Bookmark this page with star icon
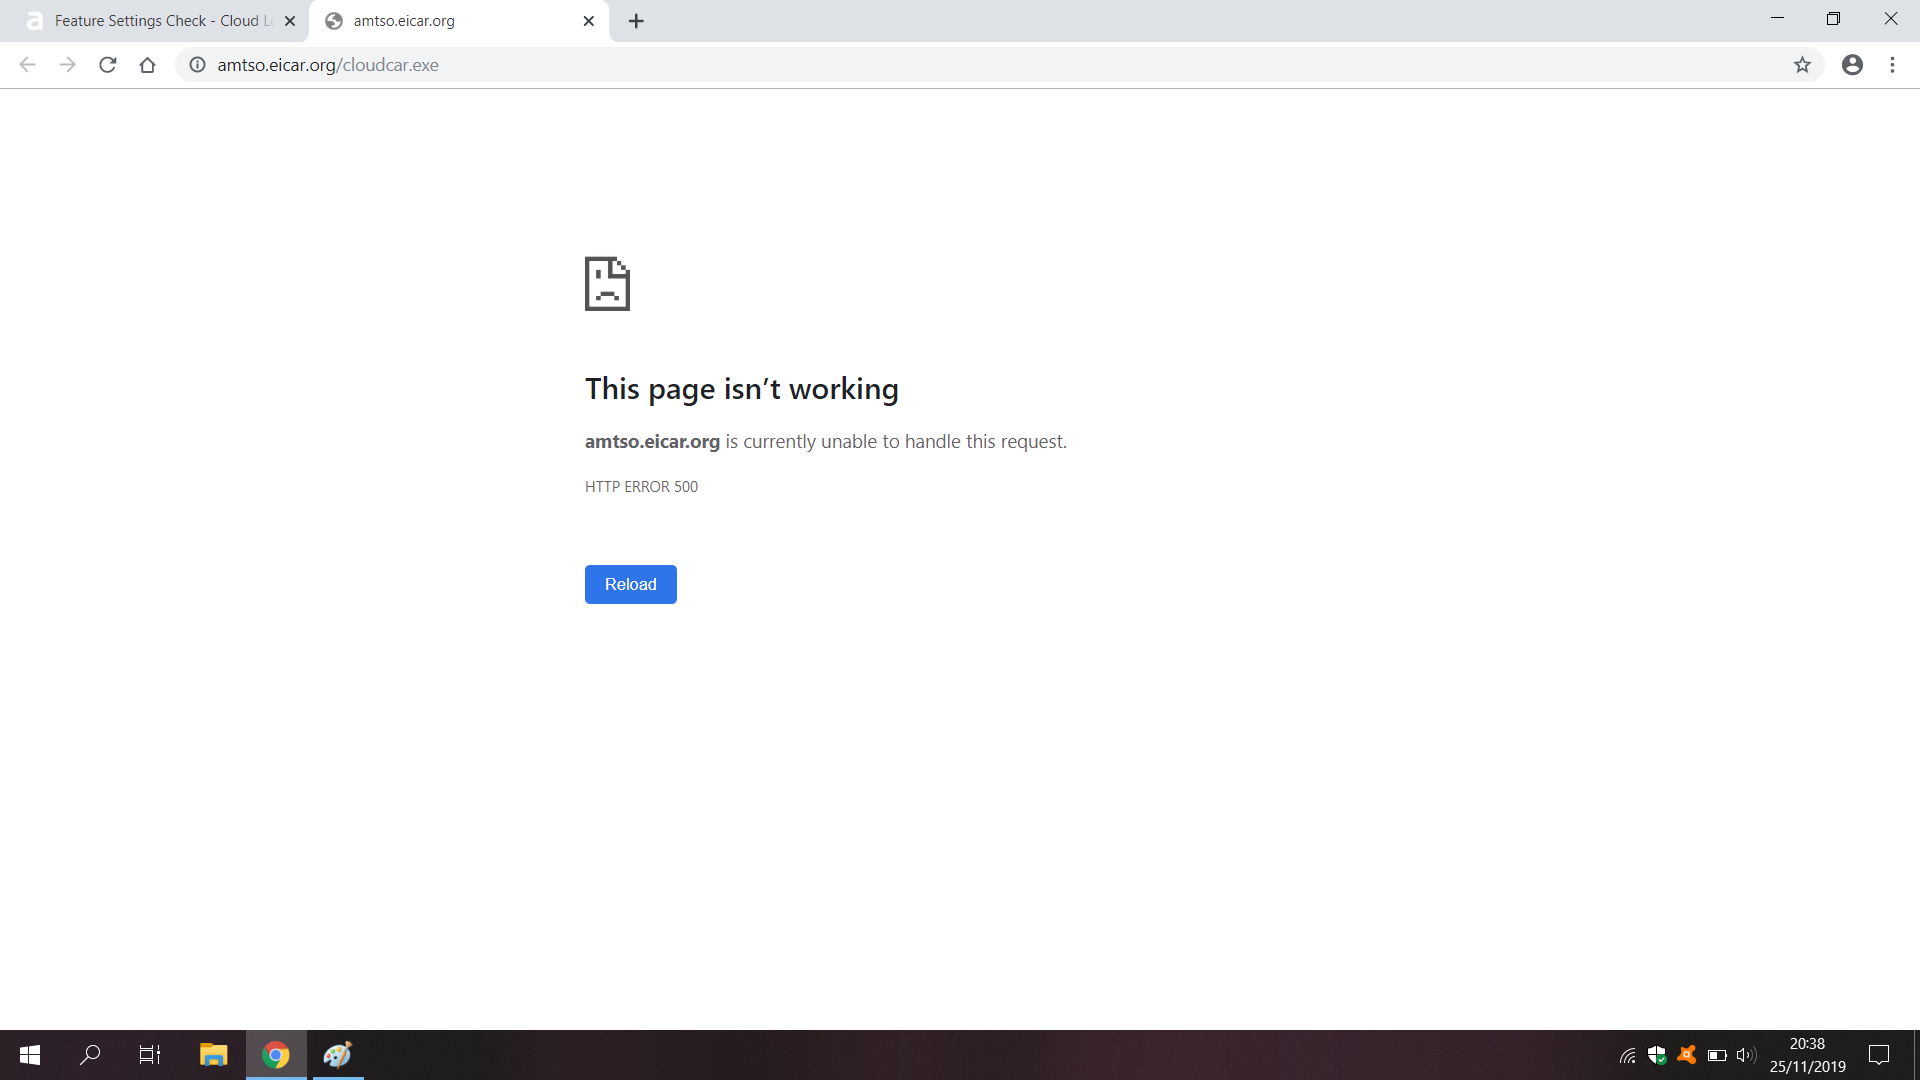 point(1802,65)
